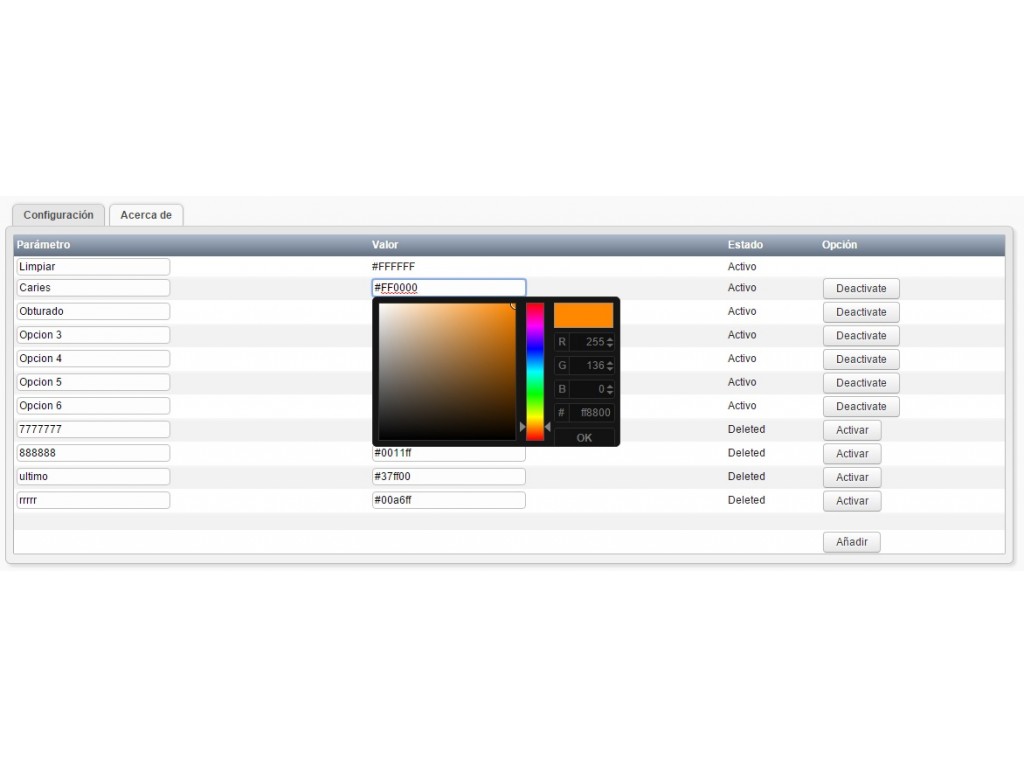This screenshot has width=1024, height=768.
Task: Click the Estado column header
Action: [745, 244]
